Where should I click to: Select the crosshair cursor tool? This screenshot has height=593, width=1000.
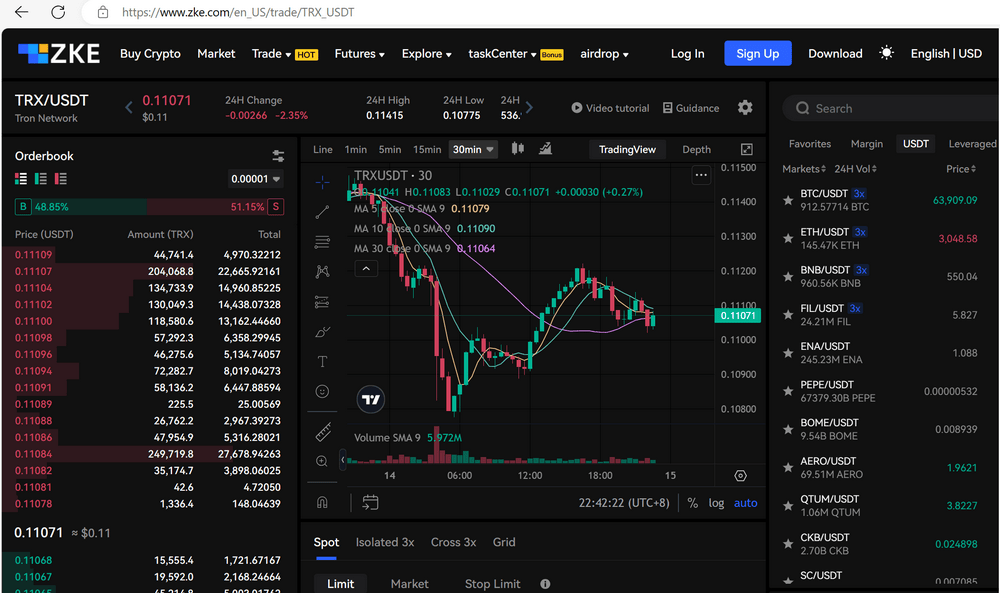coord(323,183)
